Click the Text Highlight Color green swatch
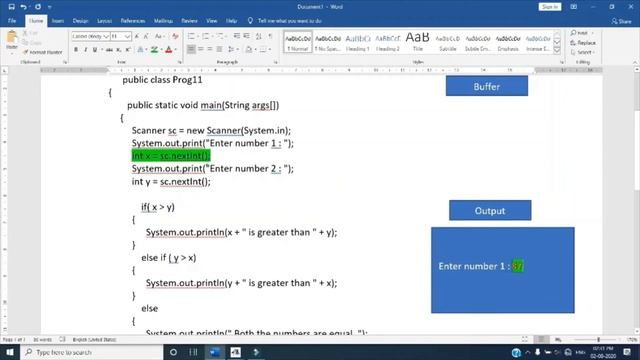Image resolution: width=640 pixels, height=360 pixels. coord(154,50)
